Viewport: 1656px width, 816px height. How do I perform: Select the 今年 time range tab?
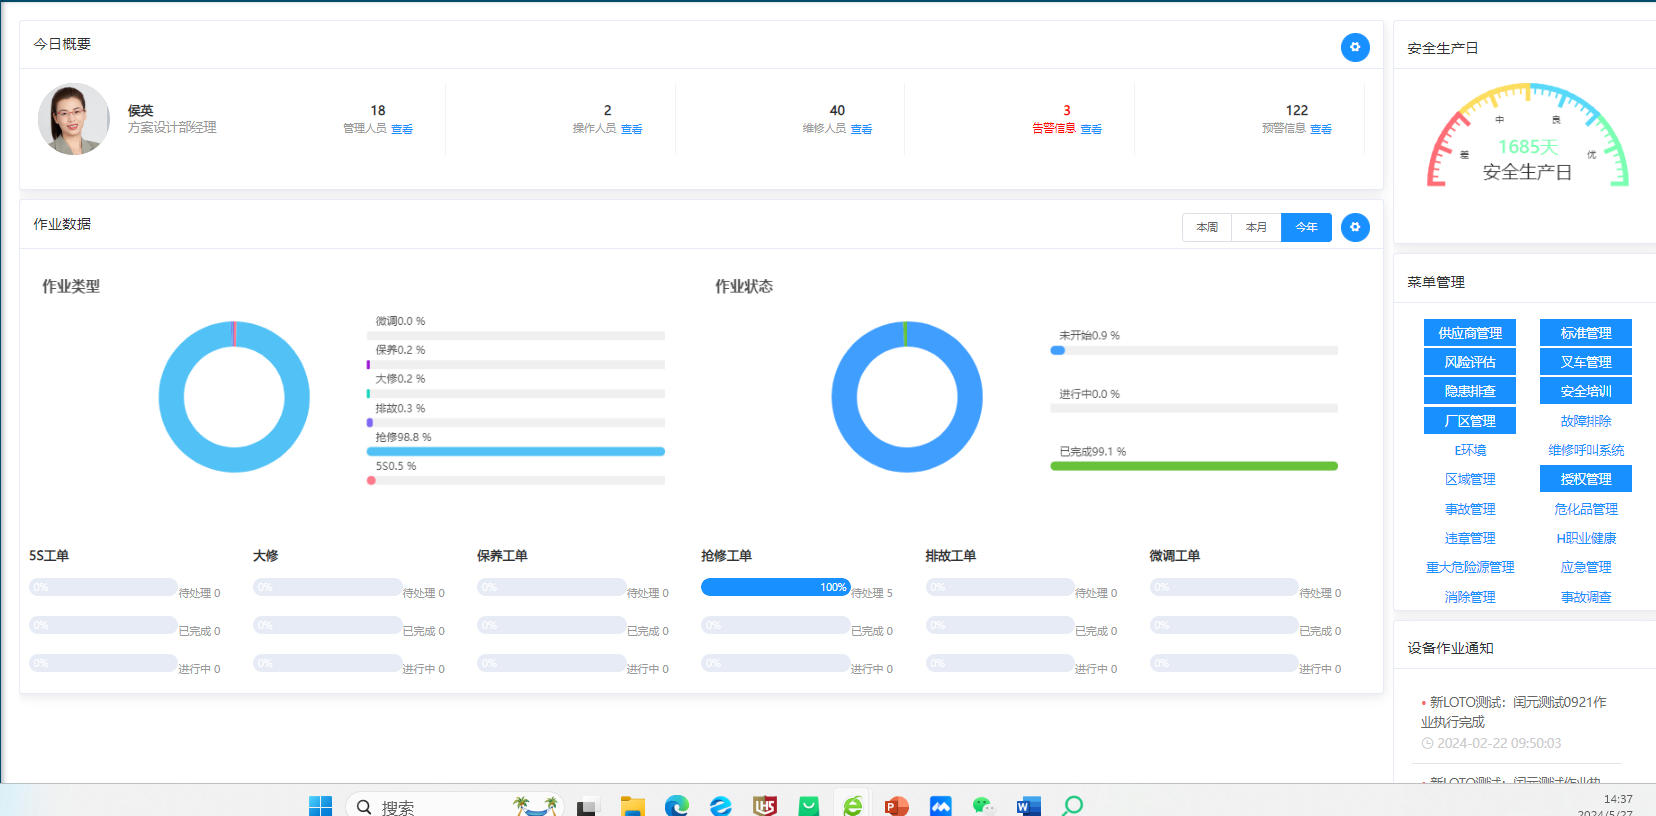tap(1306, 227)
